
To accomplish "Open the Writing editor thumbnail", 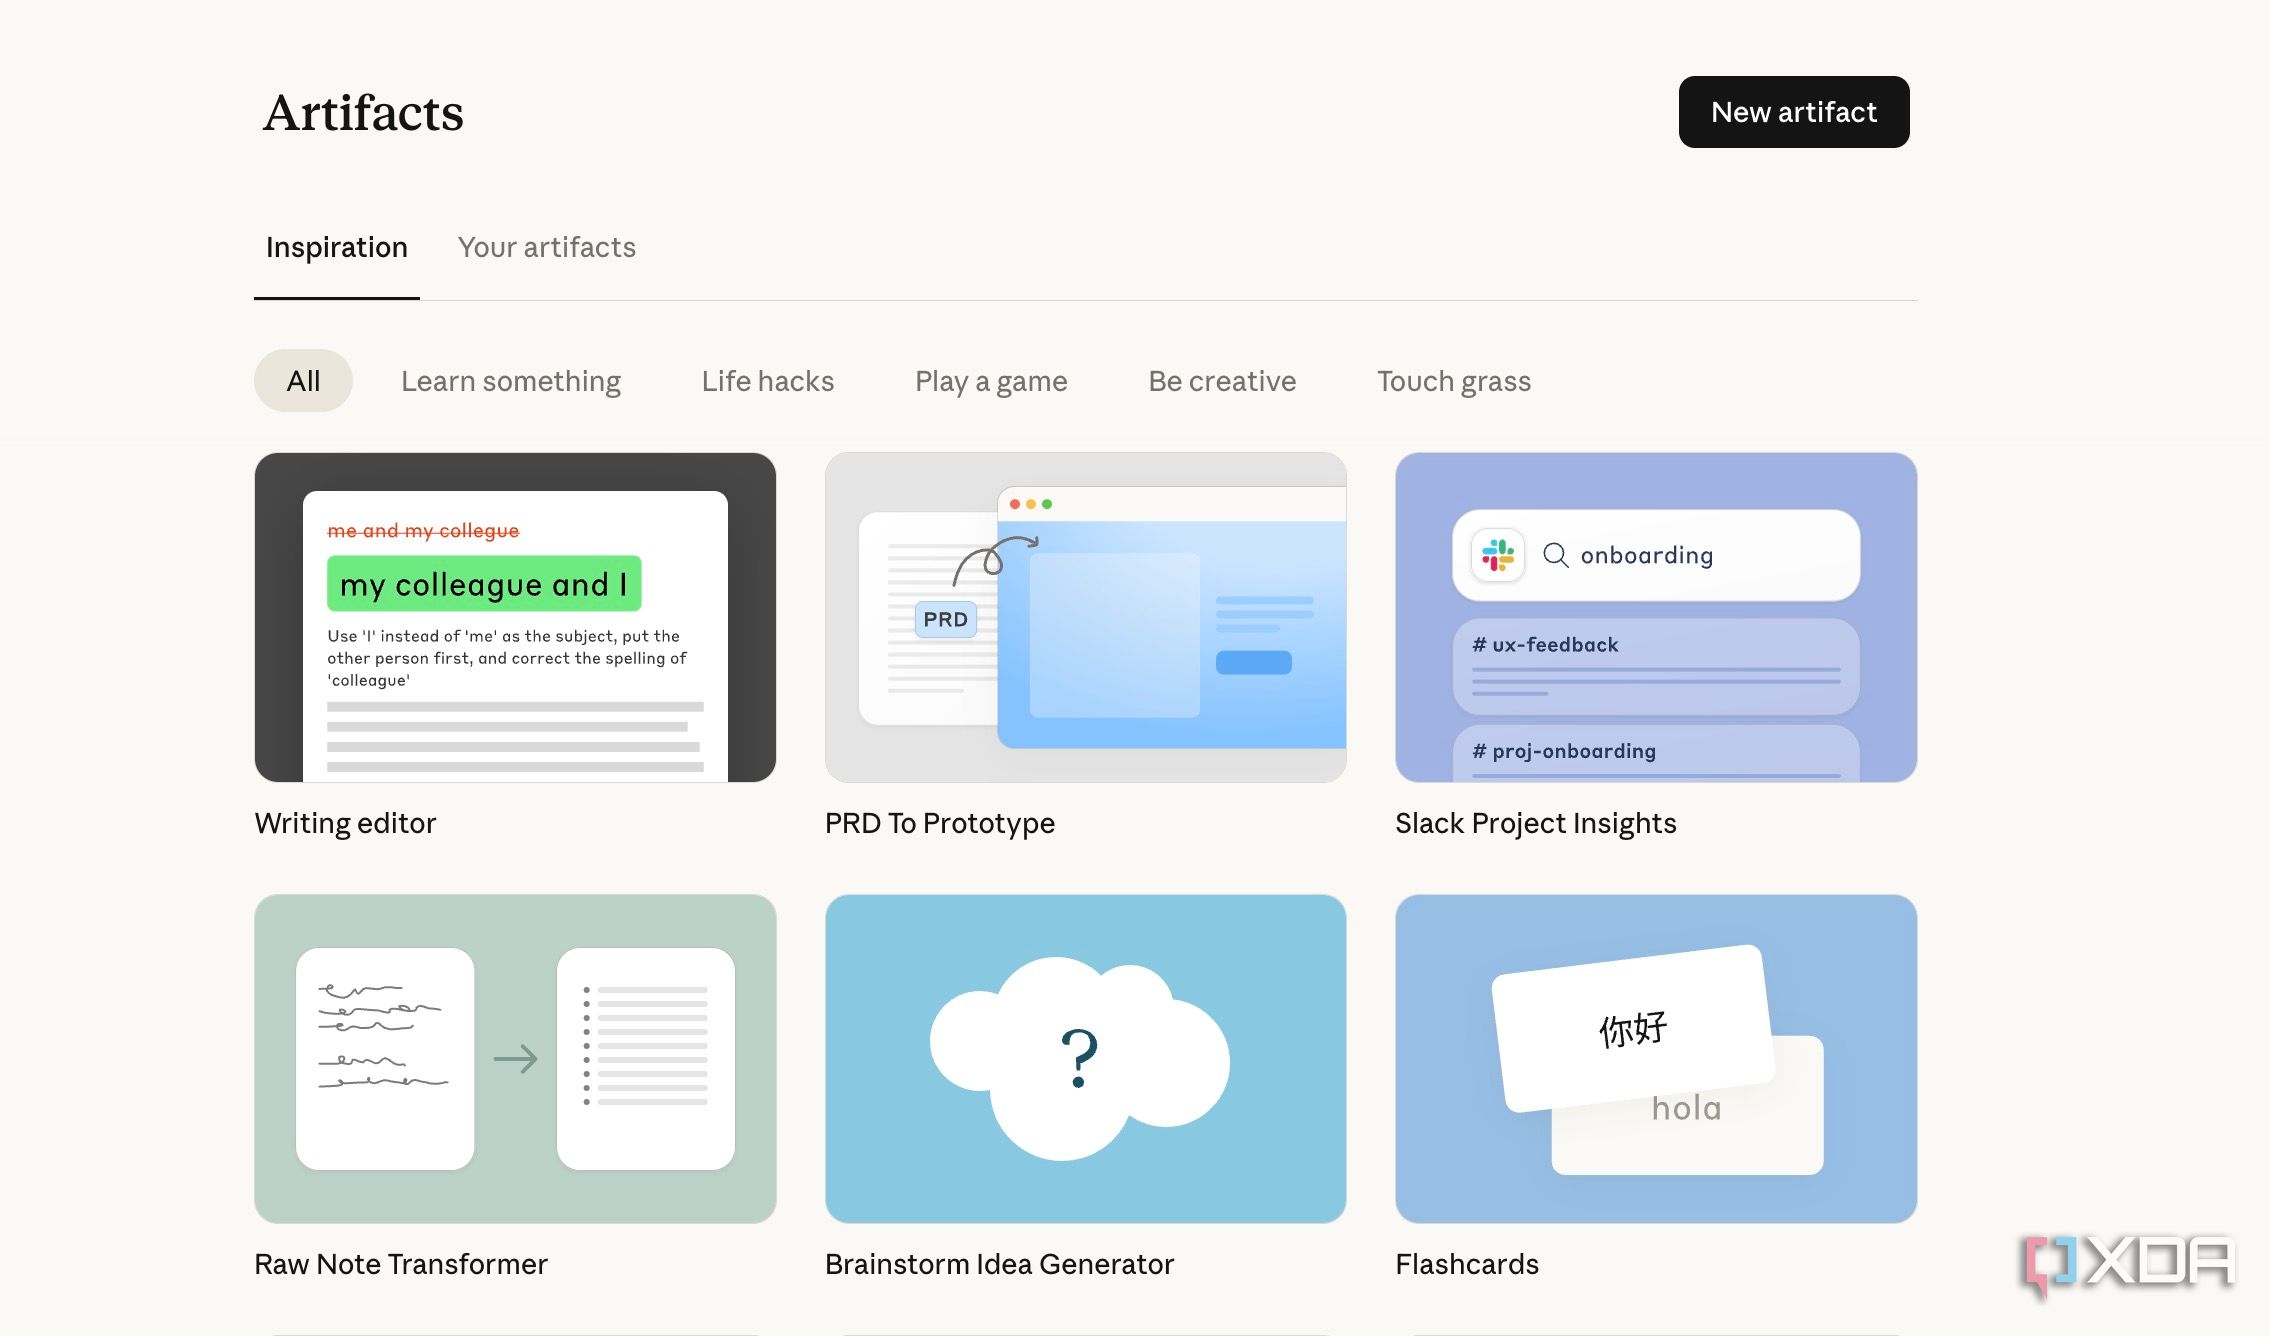I will coord(515,617).
